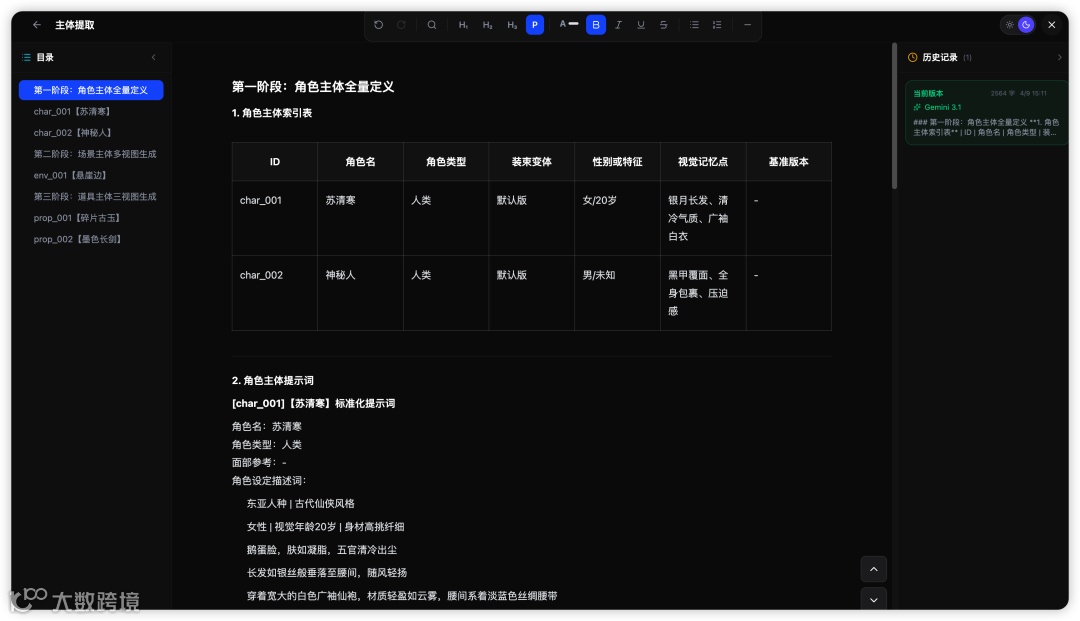Switch to dark theme moon icon
The image size is (1080, 621).
pyautogui.click(x=1026, y=25)
